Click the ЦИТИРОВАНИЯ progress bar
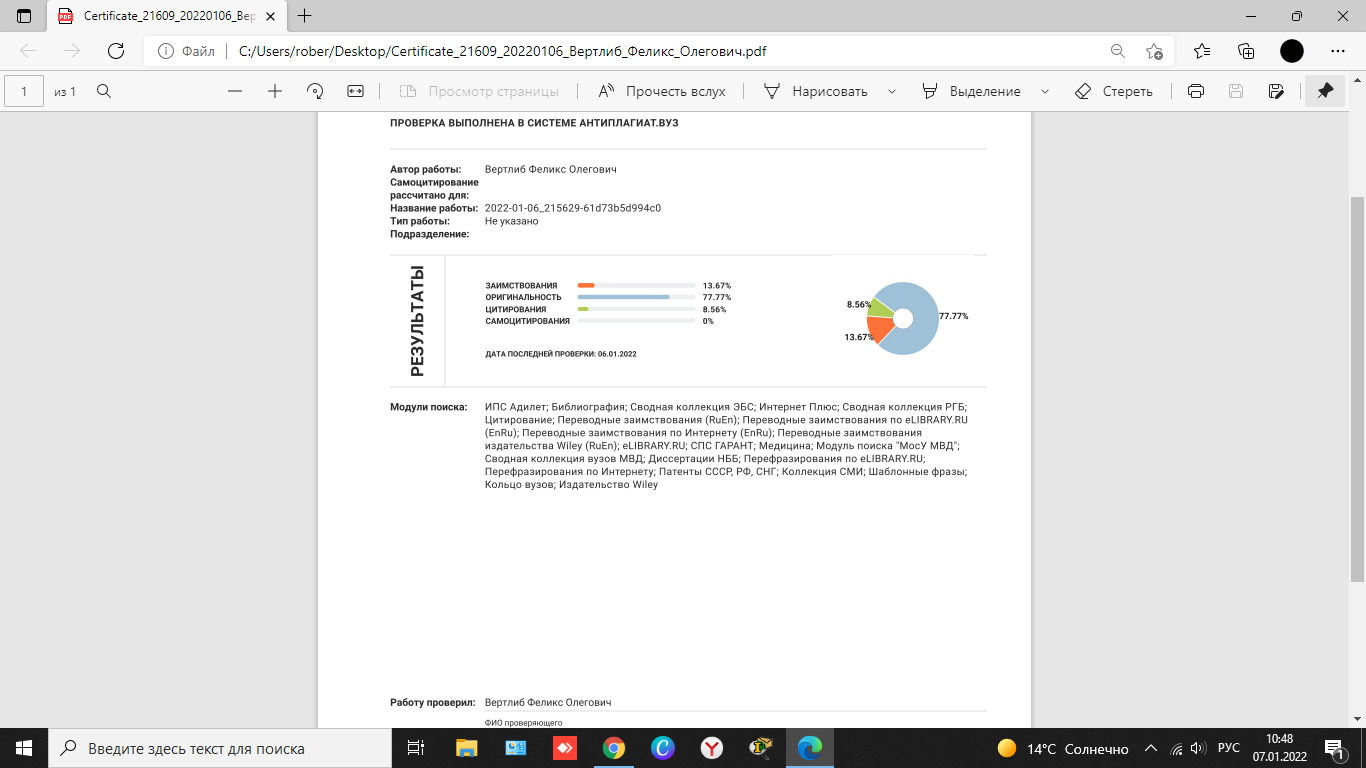The image size is (1366, 768). pos(636,310)
